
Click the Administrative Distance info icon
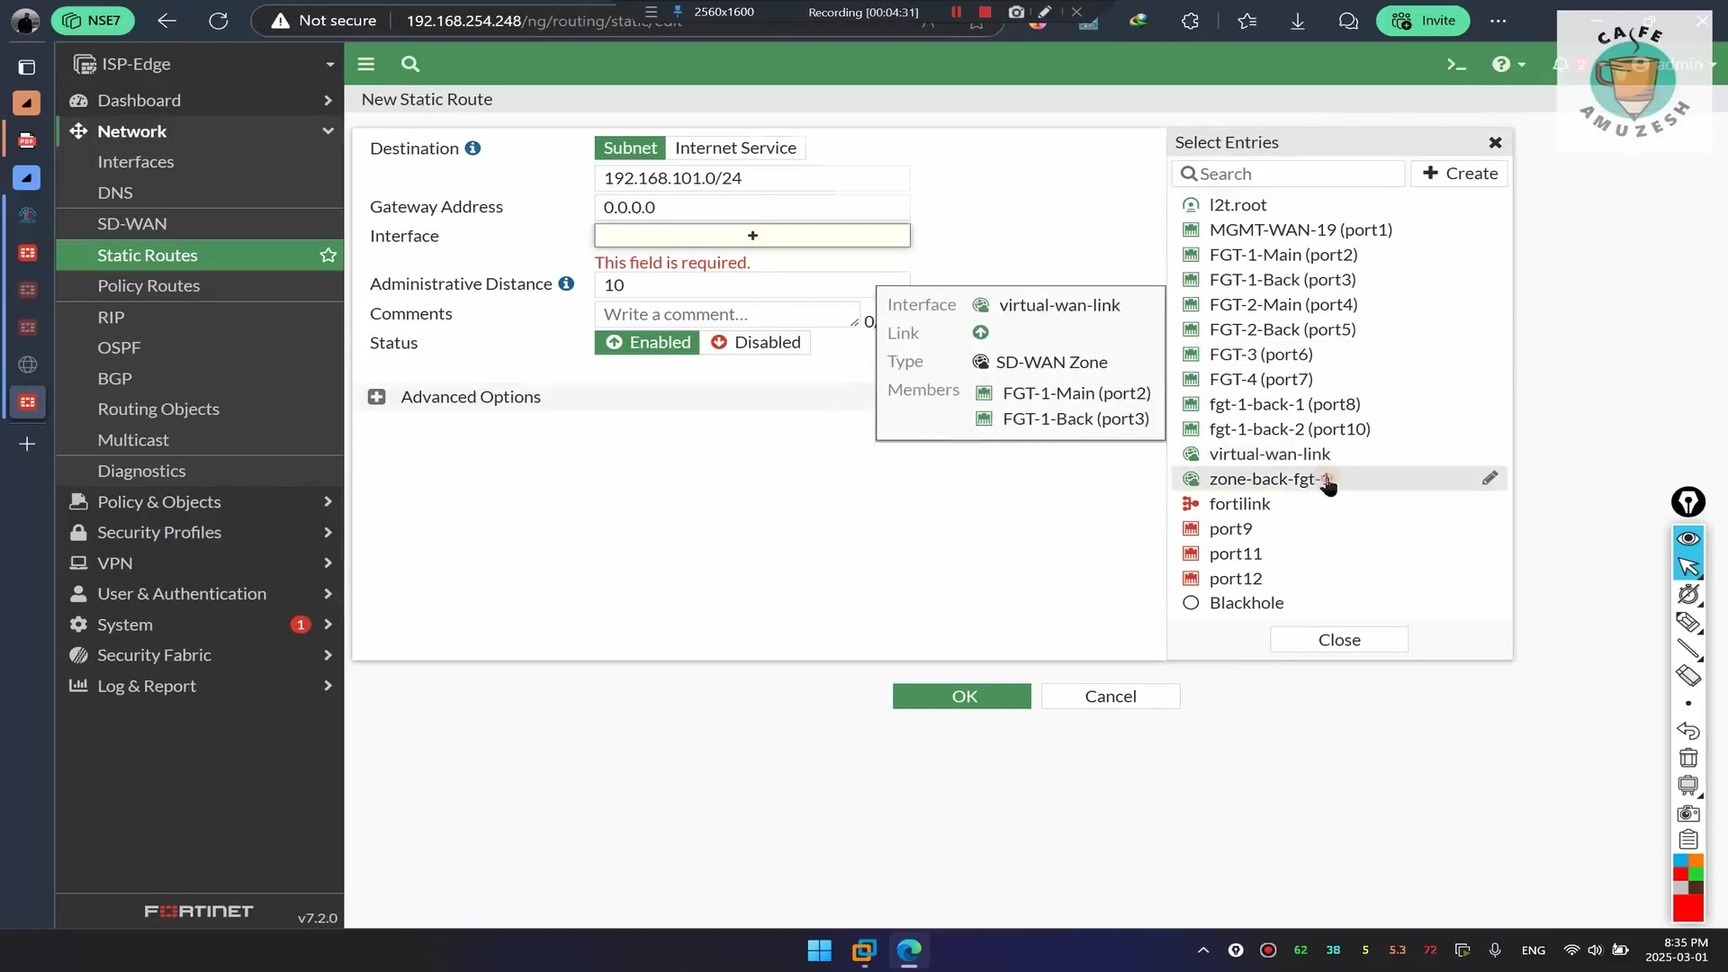566,284
